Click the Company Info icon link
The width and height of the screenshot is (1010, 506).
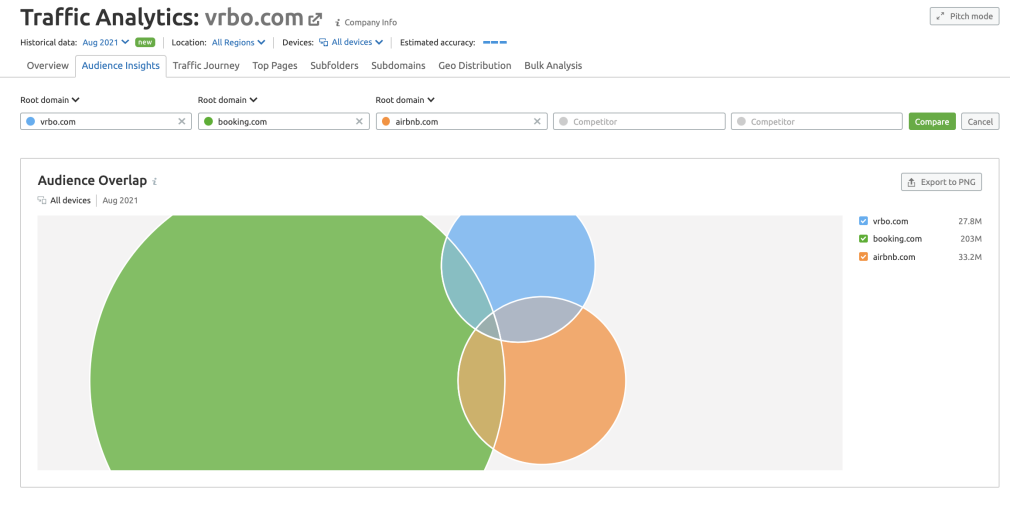click(366, 22)
